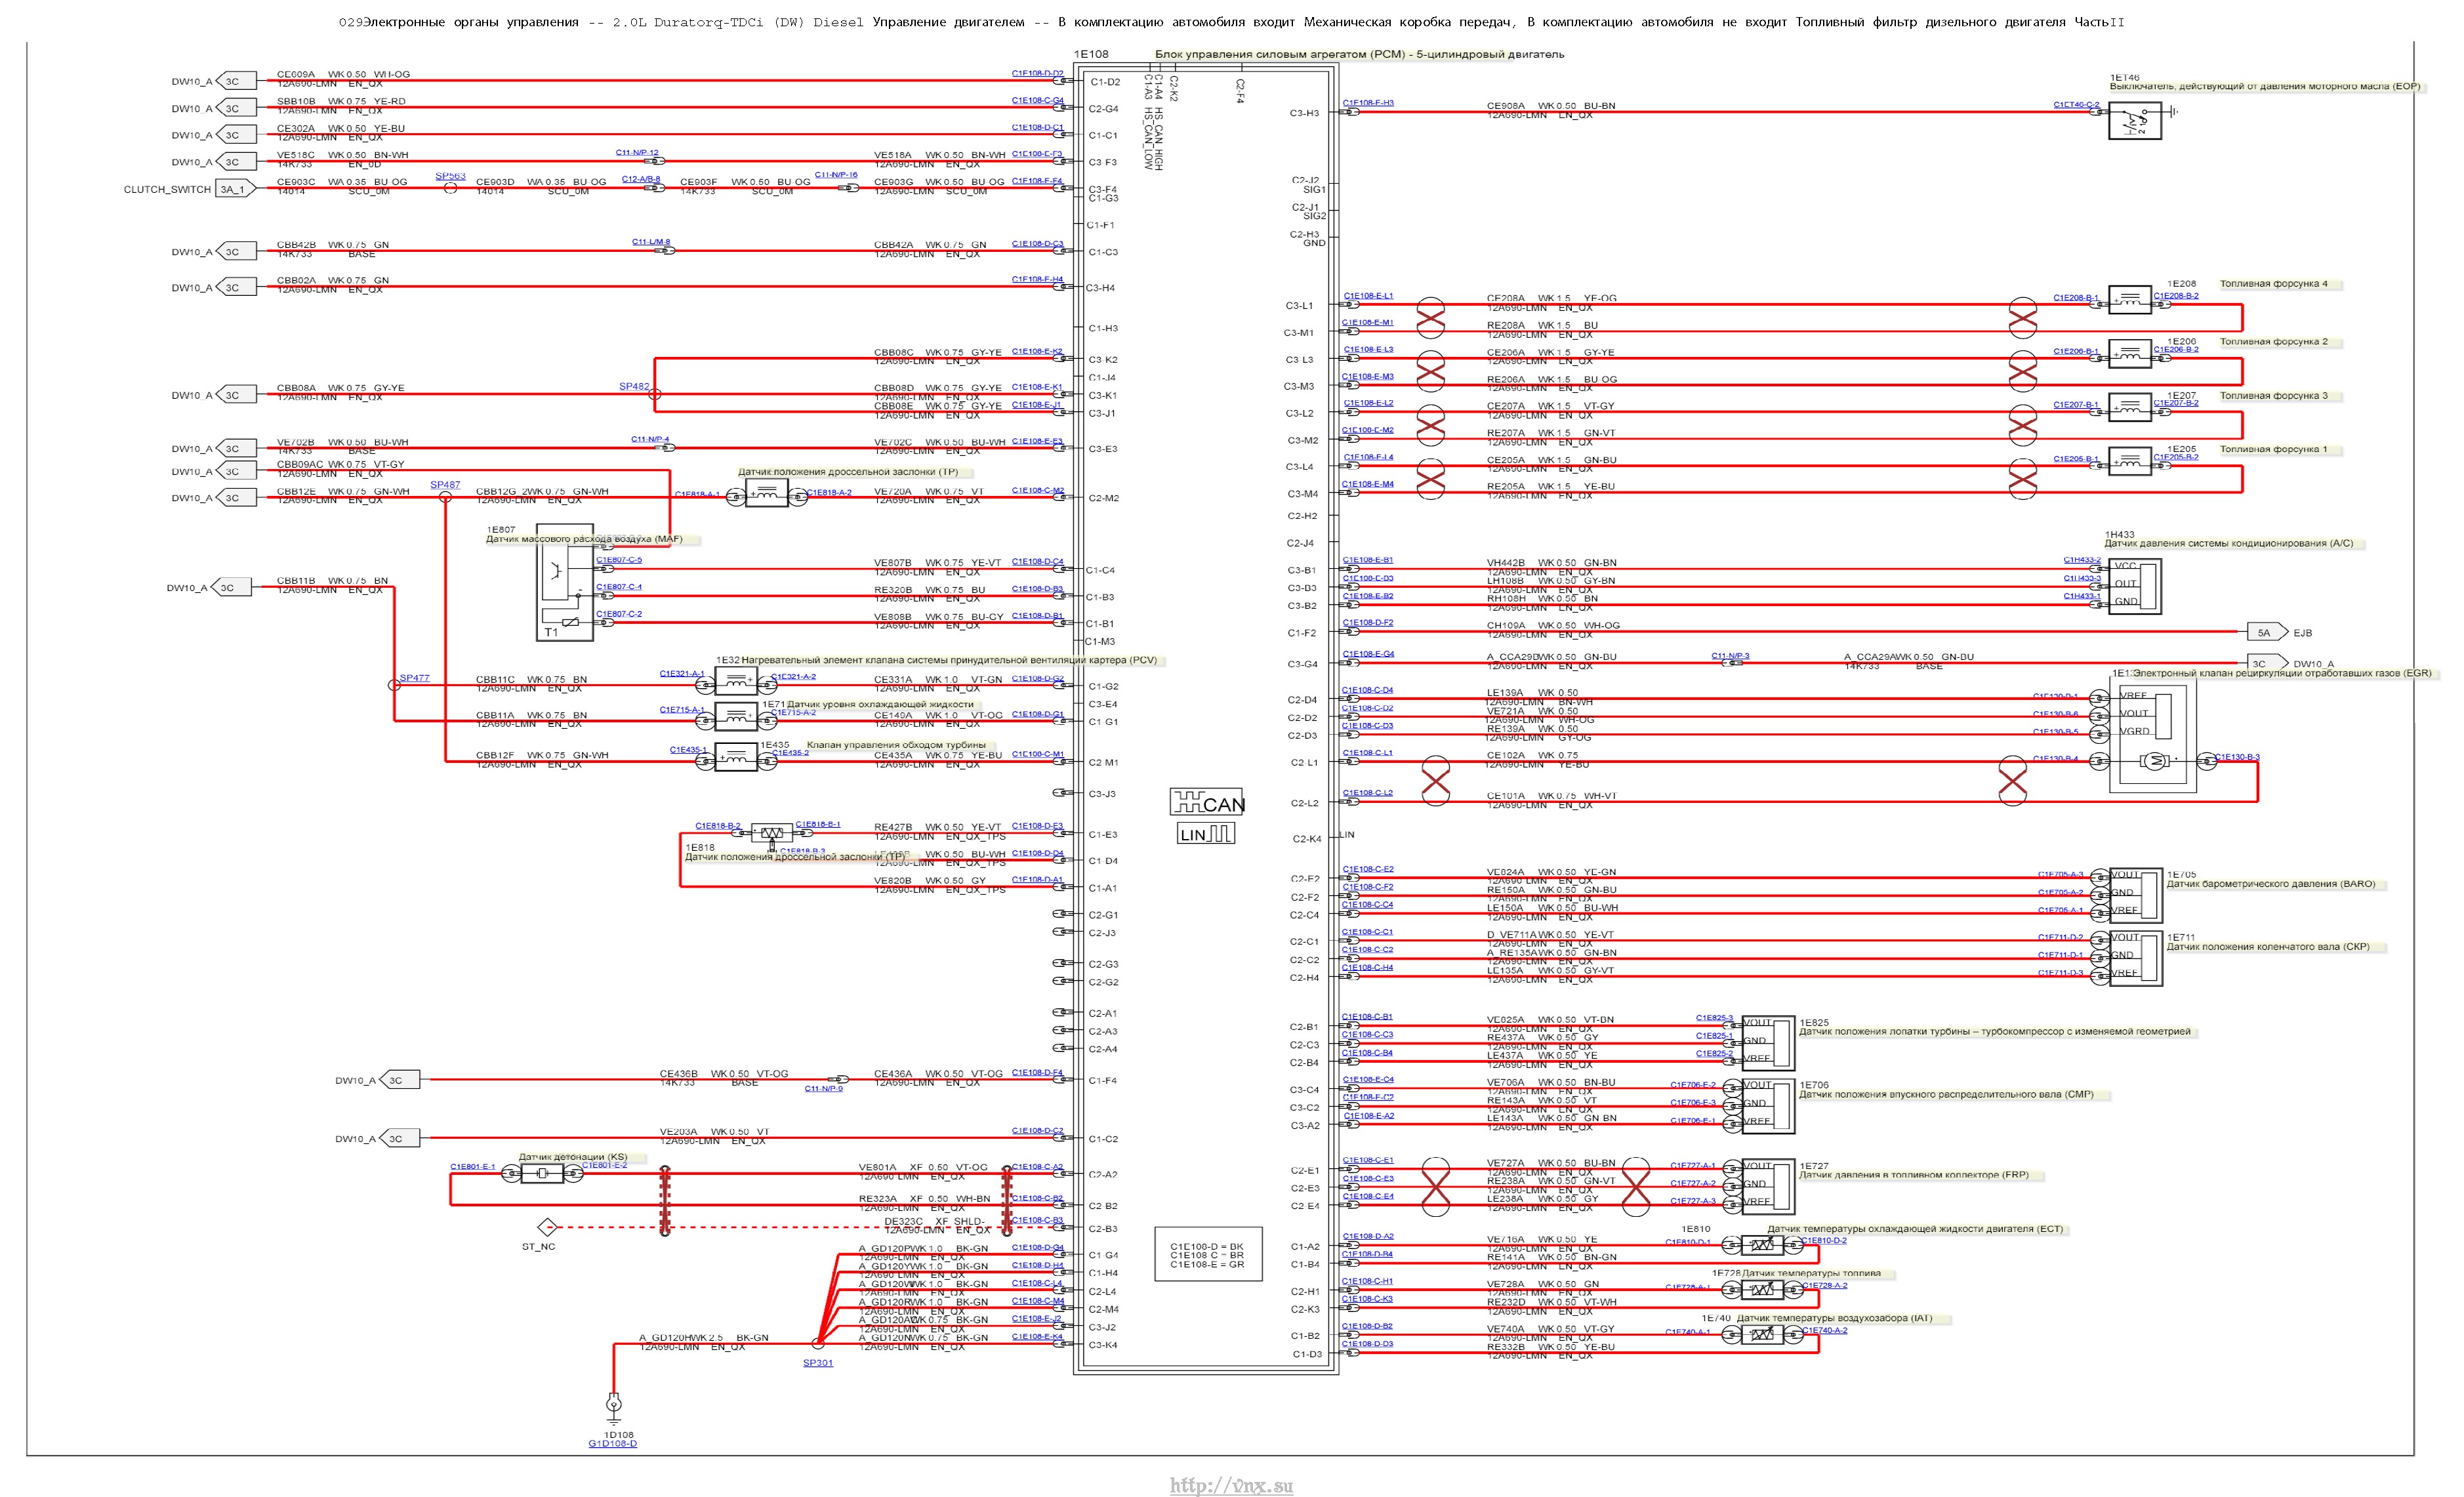This screenshot has height=1497, width=2464.
Task: Click the CAN bus symbol inside PCM
Action: coord(1207,802)
